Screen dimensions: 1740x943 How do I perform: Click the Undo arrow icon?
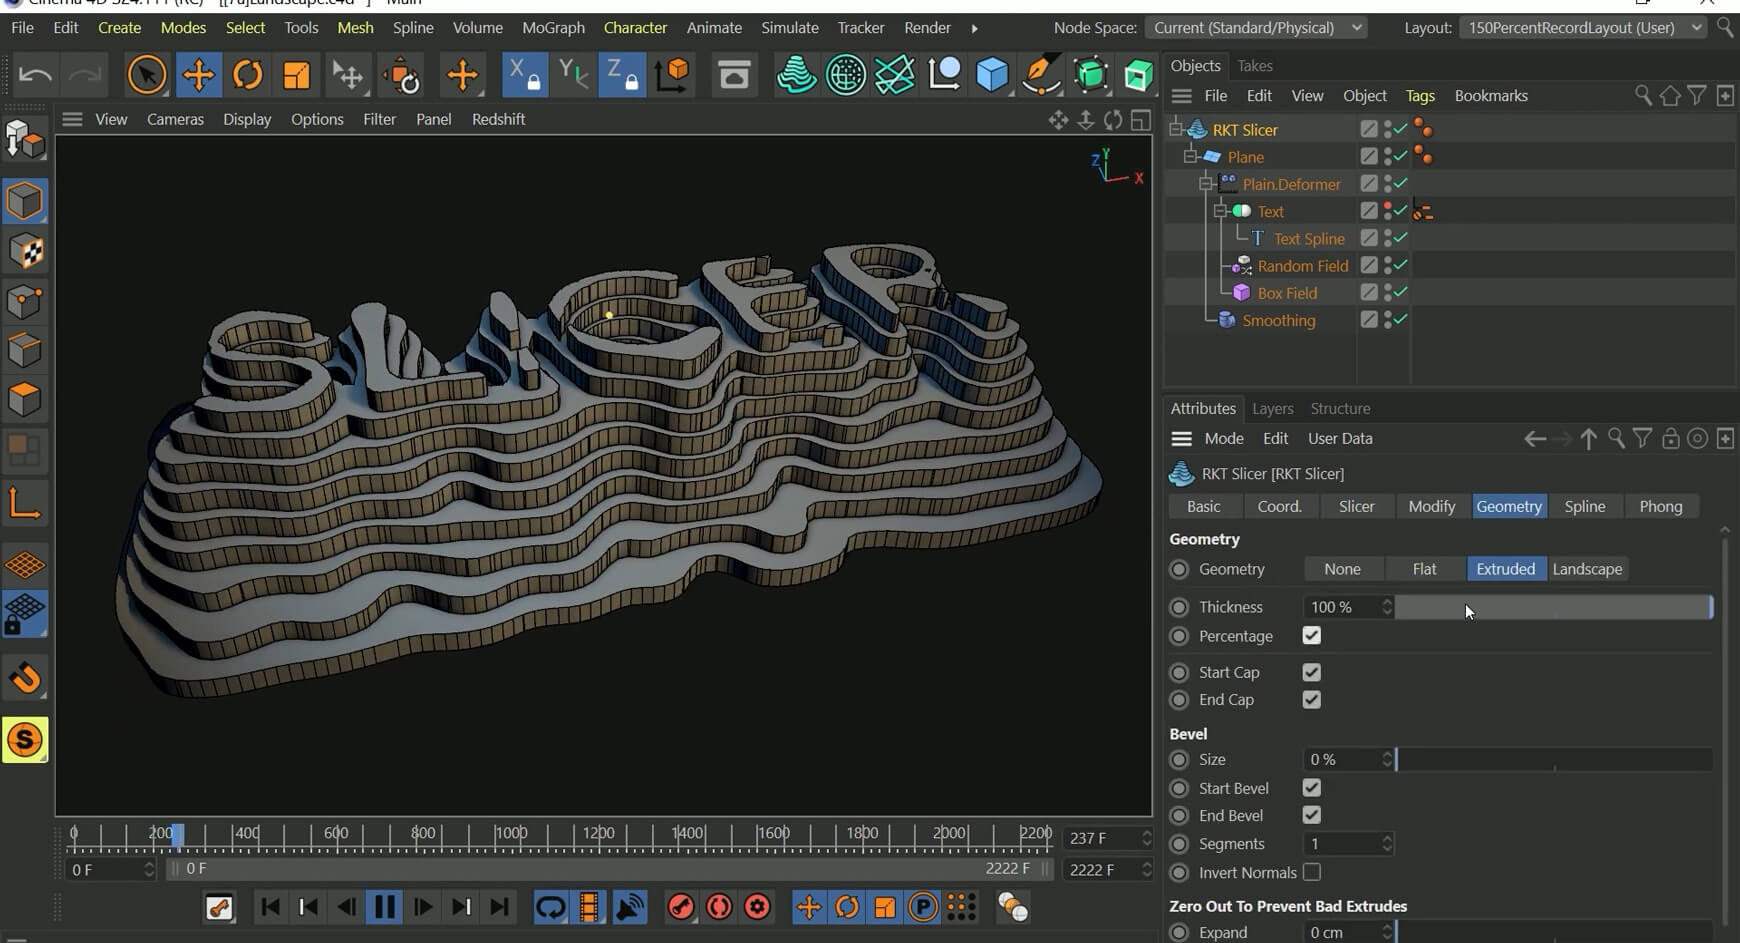36,75
